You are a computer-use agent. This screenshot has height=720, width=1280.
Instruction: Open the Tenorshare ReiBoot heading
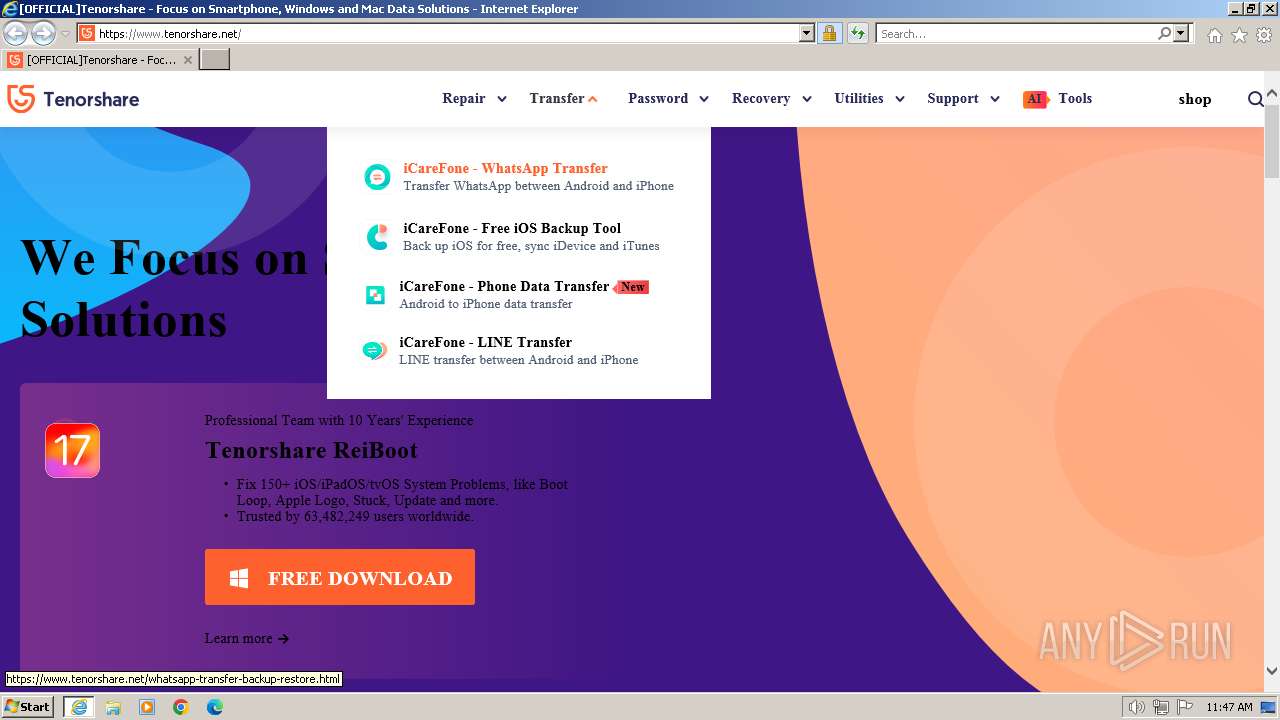311,450
